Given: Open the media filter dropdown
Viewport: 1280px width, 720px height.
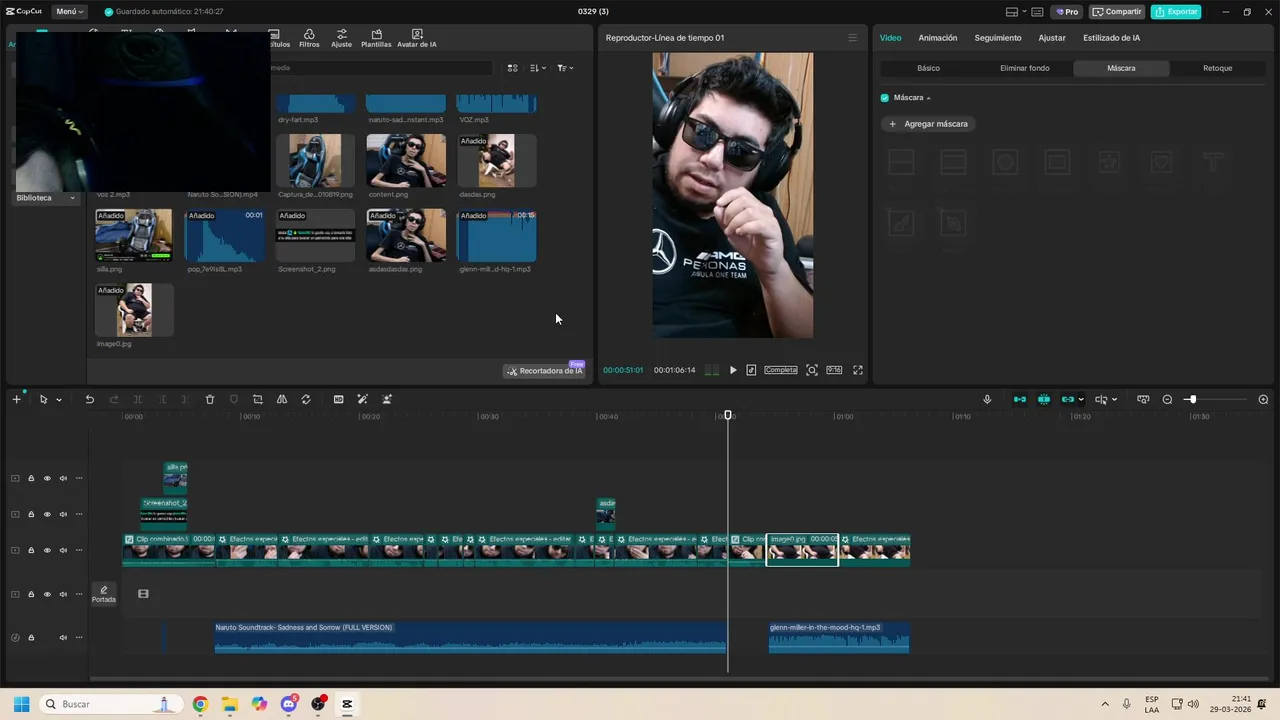Looking at the screenshot, I should click(x=565, y=68).
